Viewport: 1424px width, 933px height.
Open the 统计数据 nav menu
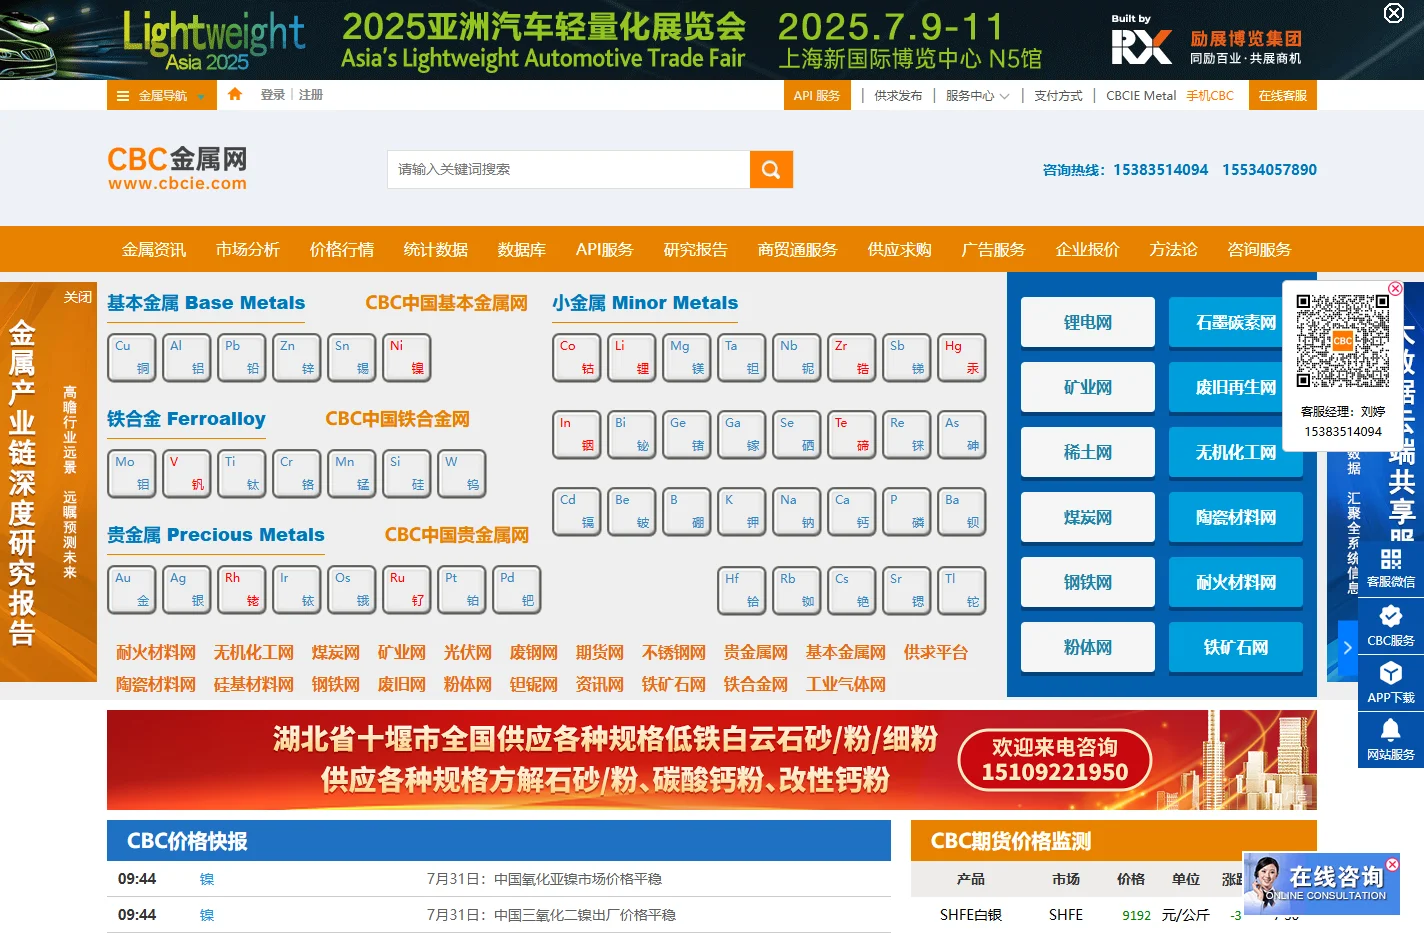pyautogui.click(x=436, y=249)
